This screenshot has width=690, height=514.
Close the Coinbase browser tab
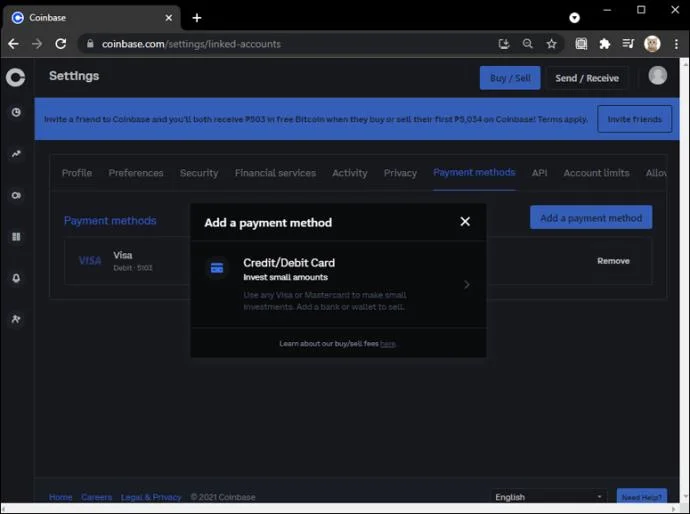click(x=169, y=18)
